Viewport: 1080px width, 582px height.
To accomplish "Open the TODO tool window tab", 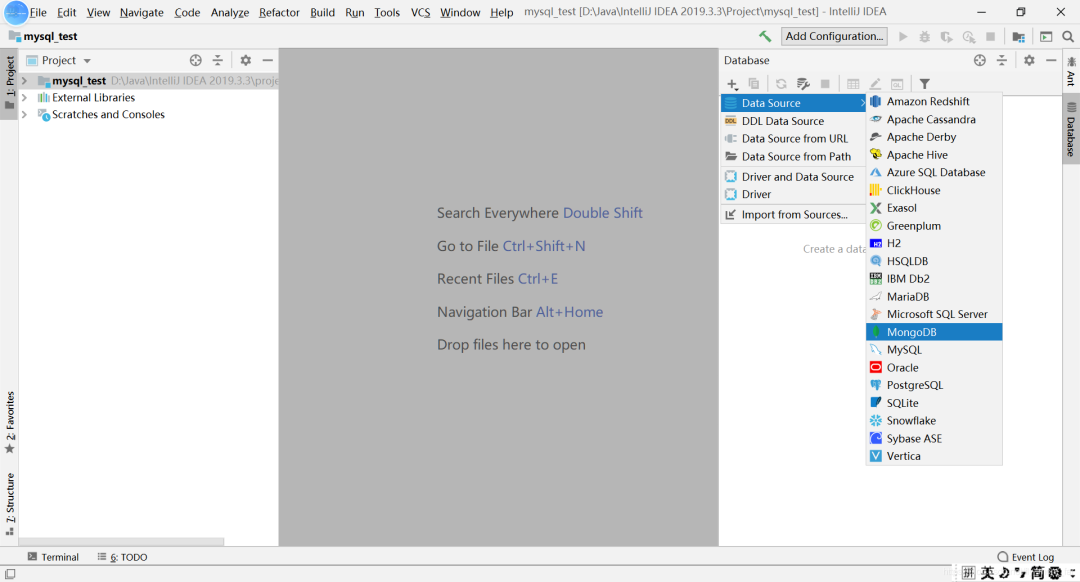I will [123, 557].
